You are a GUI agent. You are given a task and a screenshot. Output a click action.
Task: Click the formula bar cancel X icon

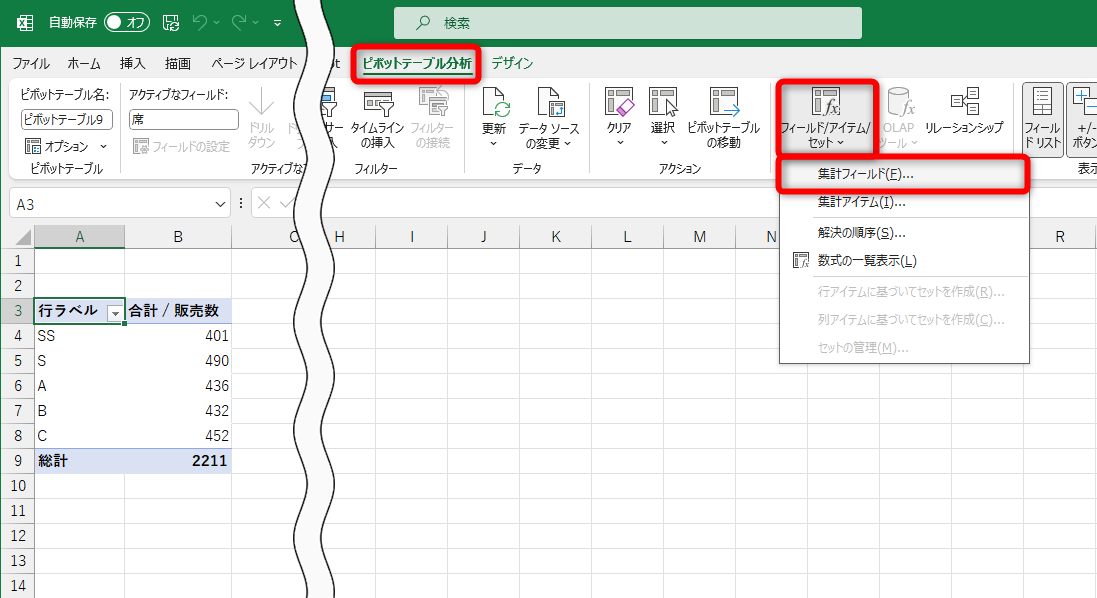[x=264, y=204]
